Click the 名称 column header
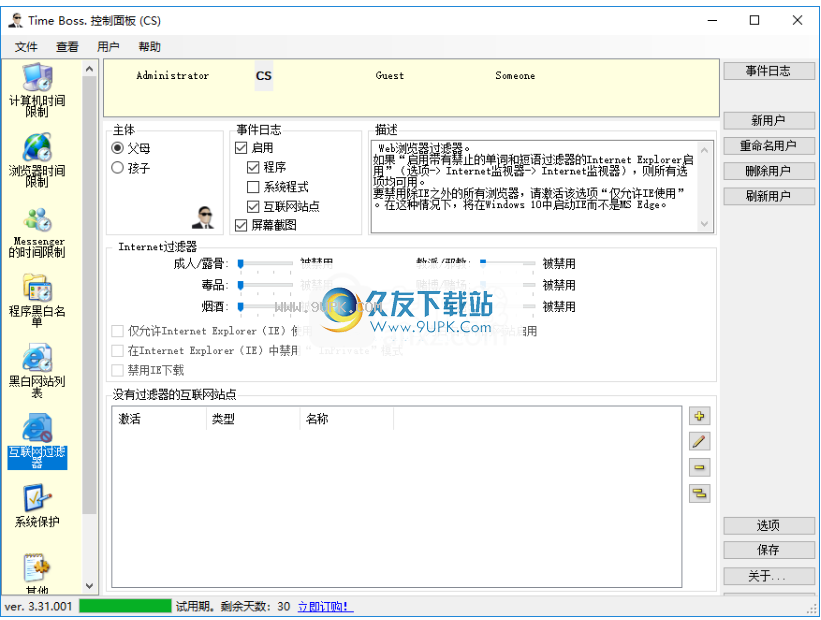This screenshot has height=620, width=821. tap(347, 419)
